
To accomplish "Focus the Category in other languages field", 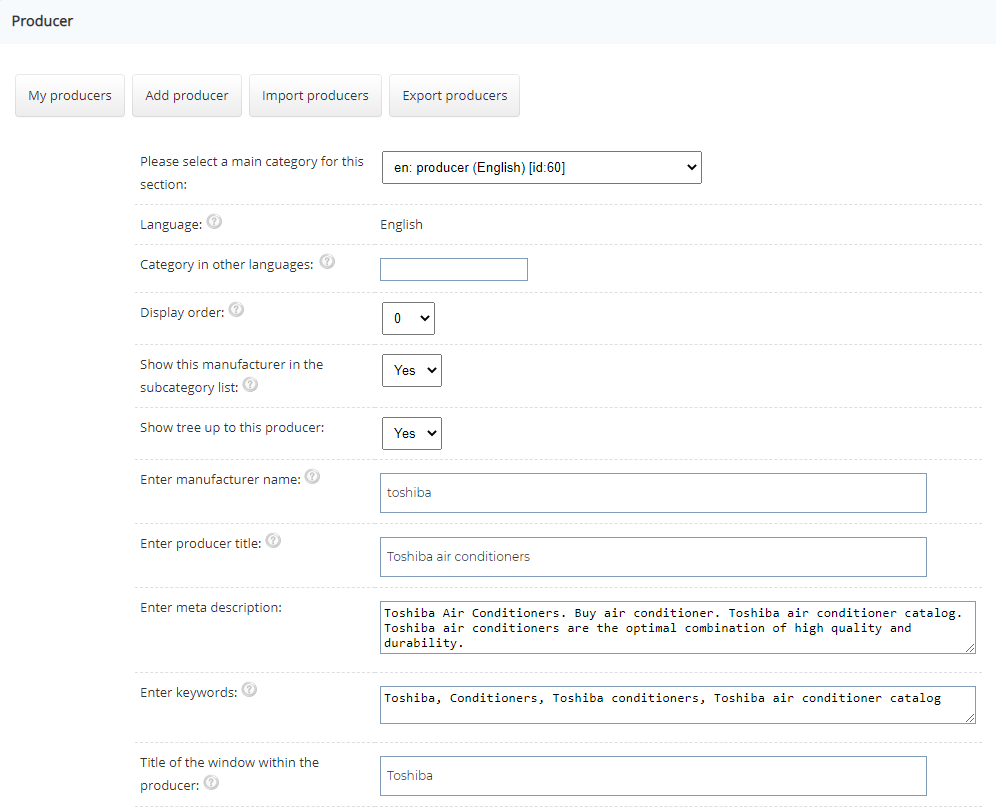I will (454, 269).
